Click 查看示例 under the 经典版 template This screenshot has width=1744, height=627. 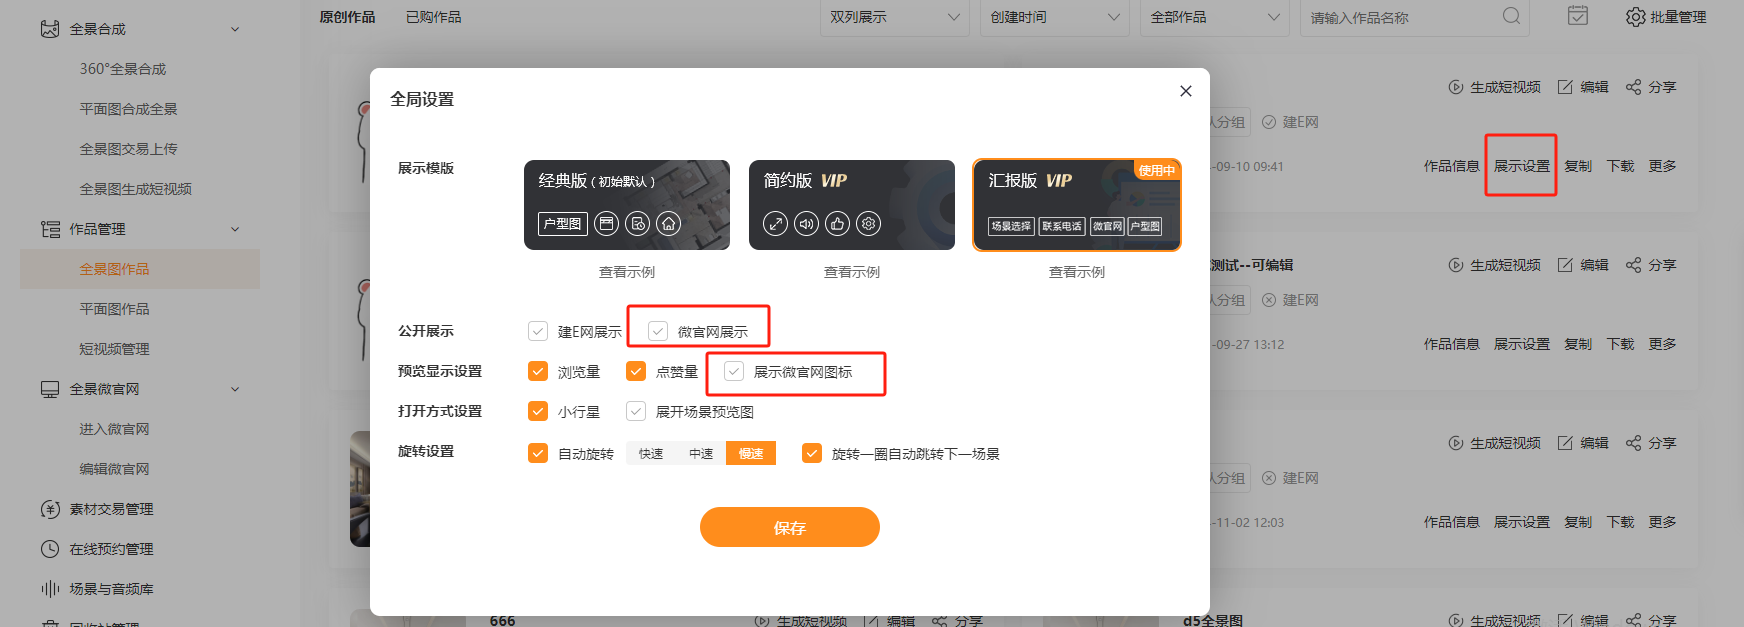pyautogui.click(x=627, y=272)
